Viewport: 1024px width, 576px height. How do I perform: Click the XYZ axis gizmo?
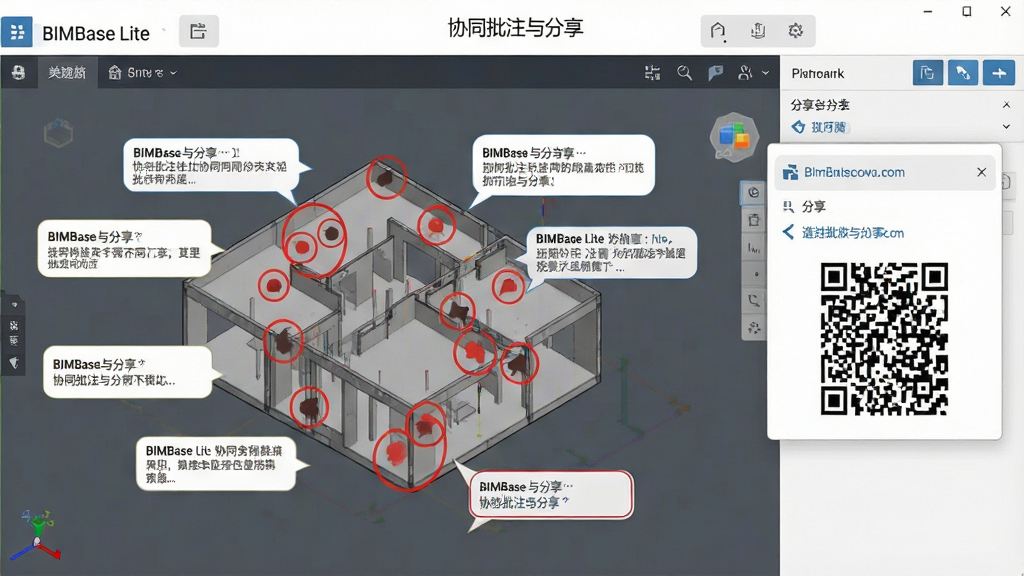tap(38, 536)
